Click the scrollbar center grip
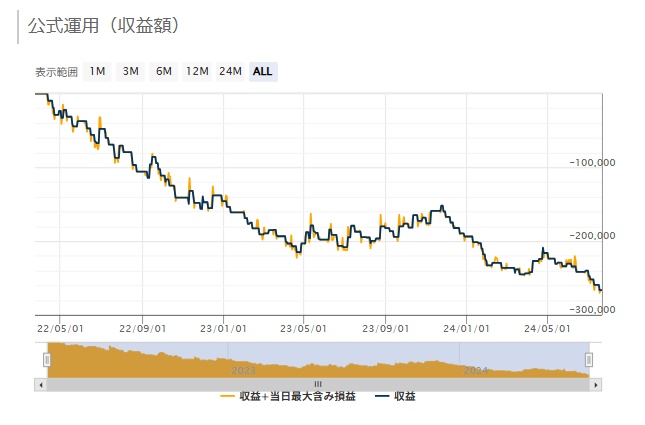Screen dimensions: 645x425 (x=318, y=384)
